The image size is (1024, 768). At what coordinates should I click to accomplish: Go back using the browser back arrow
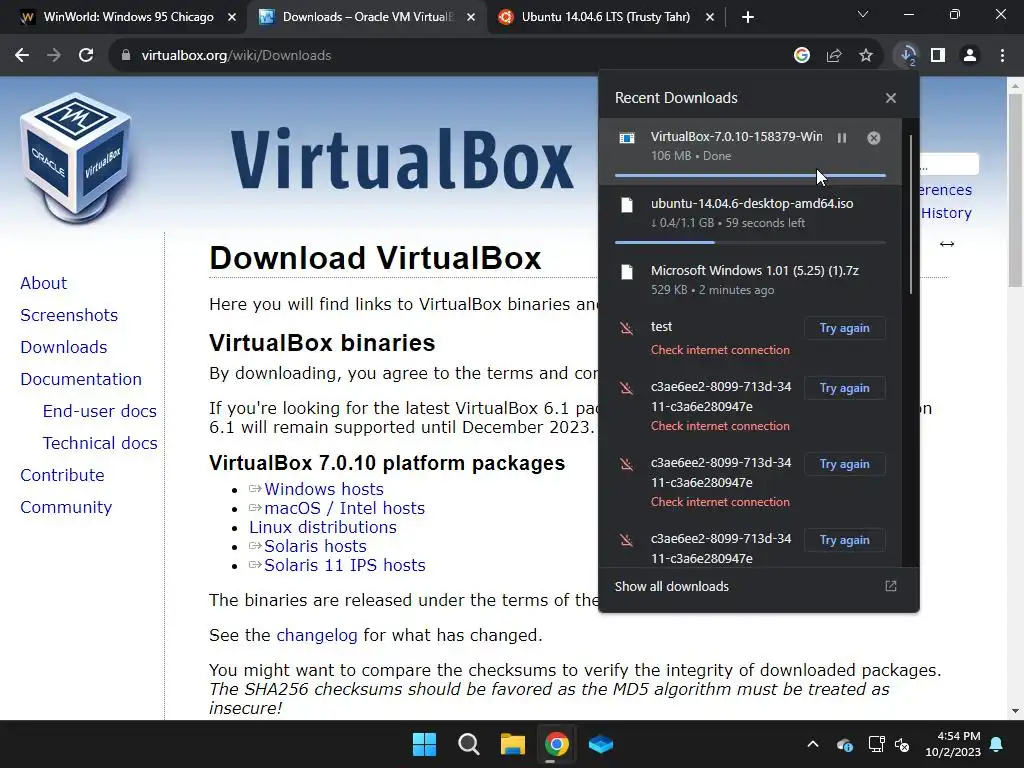coord(22,56)
